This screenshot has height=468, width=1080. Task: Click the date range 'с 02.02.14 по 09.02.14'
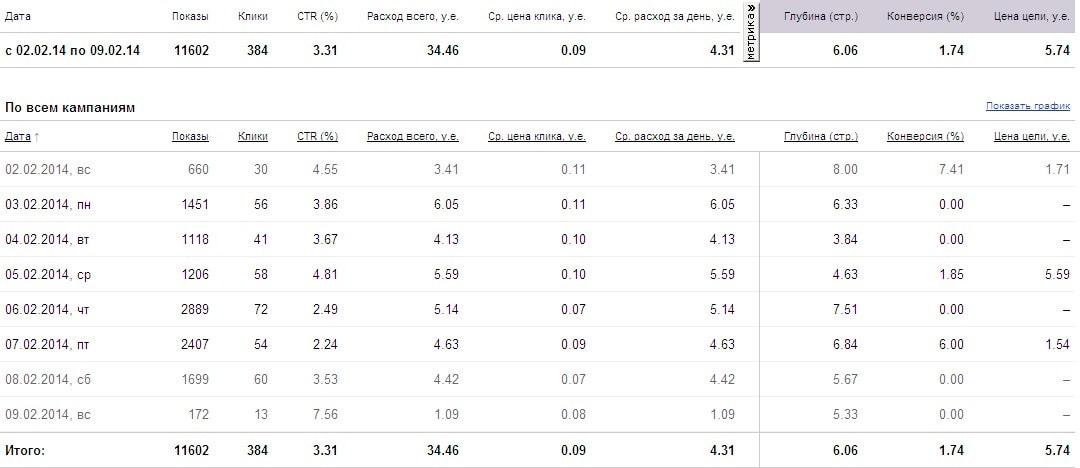click(72, 50)
